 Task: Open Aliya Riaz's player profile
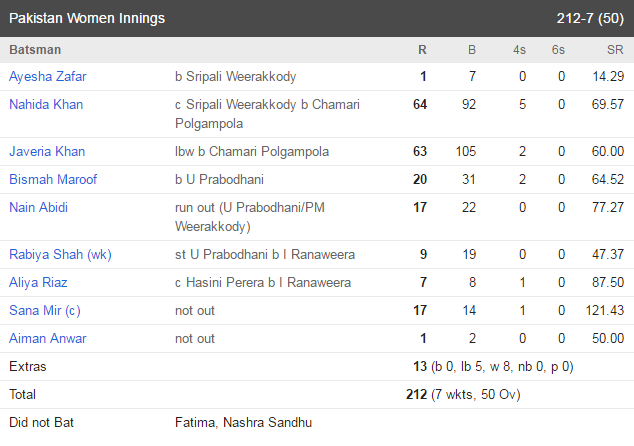coord(38,282)
